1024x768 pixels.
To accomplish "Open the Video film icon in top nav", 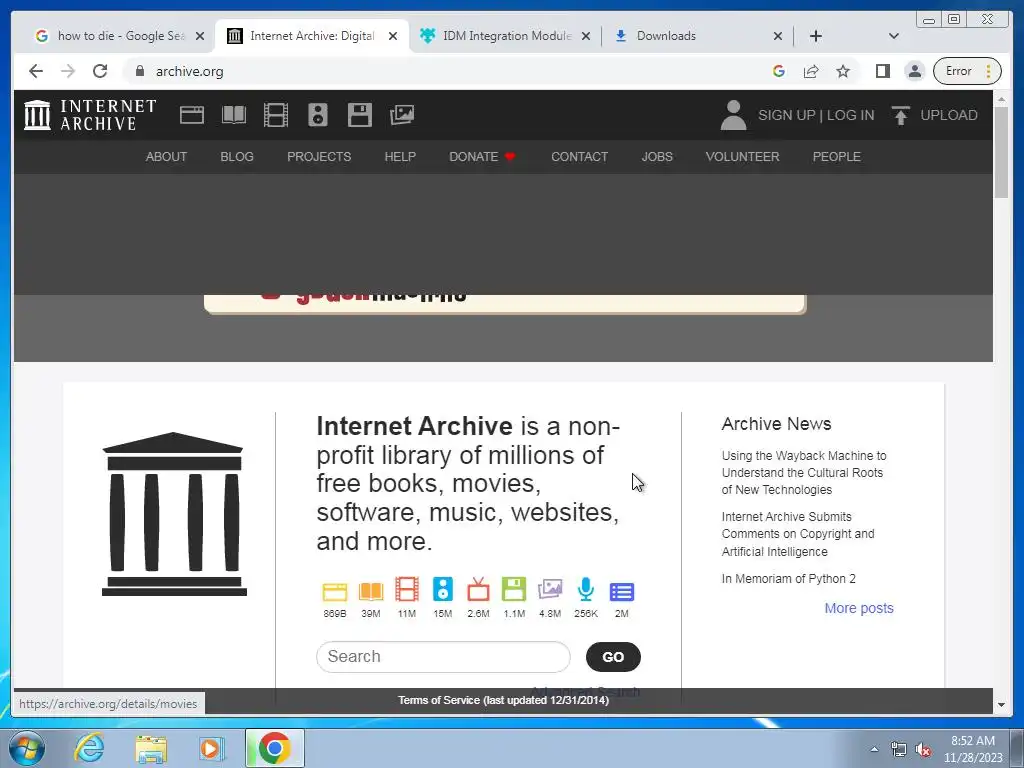I will 276,115.
